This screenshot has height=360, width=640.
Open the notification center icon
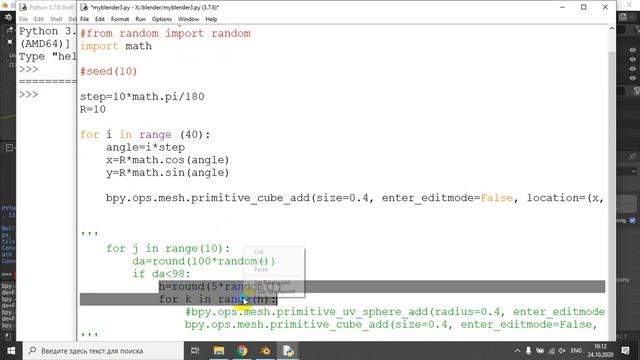pos(625,351)
